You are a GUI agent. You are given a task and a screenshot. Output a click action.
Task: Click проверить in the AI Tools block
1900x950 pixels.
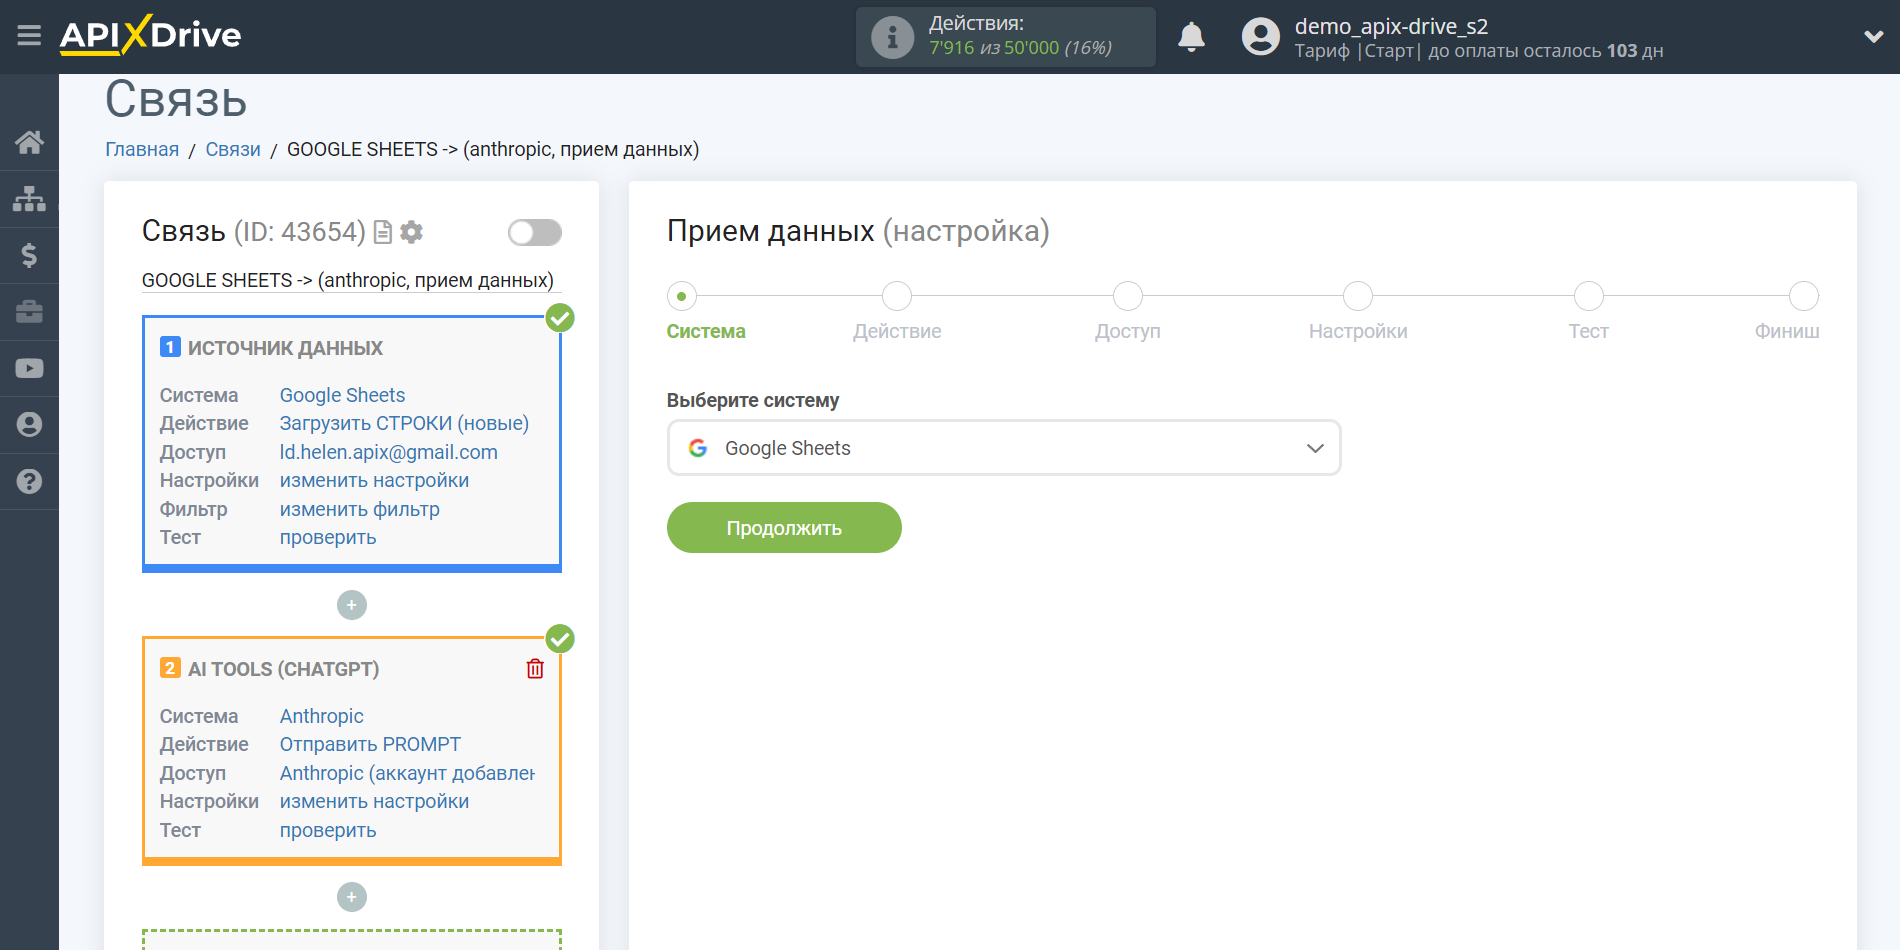tap(328, 830)
